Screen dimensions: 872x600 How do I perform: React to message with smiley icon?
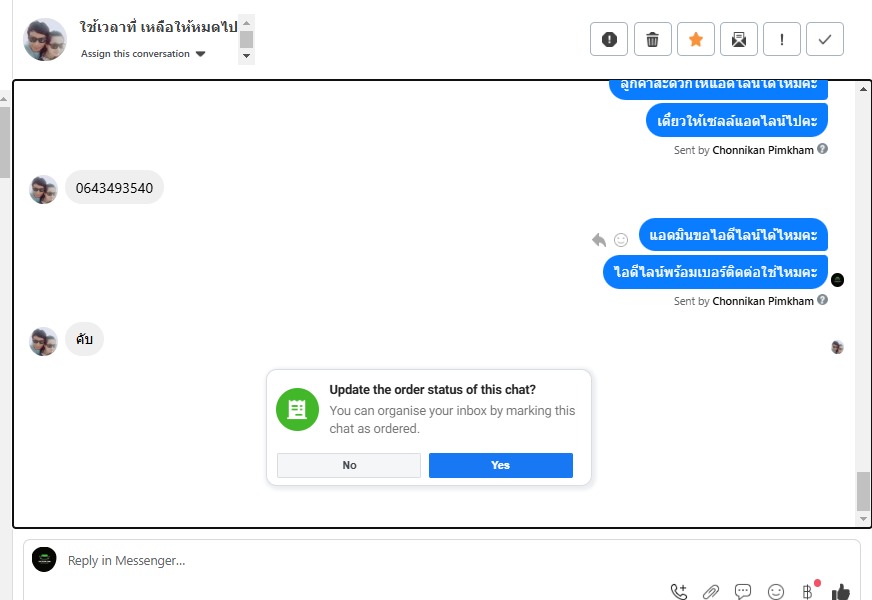pos(621,240)
